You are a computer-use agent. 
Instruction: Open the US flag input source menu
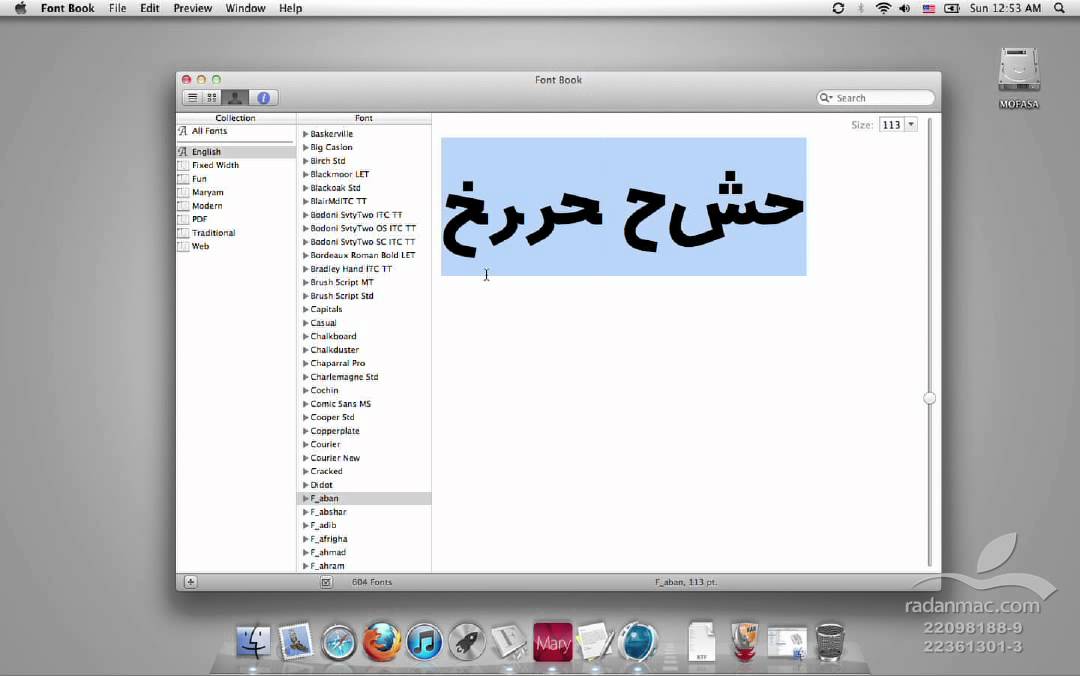[928, 8]
